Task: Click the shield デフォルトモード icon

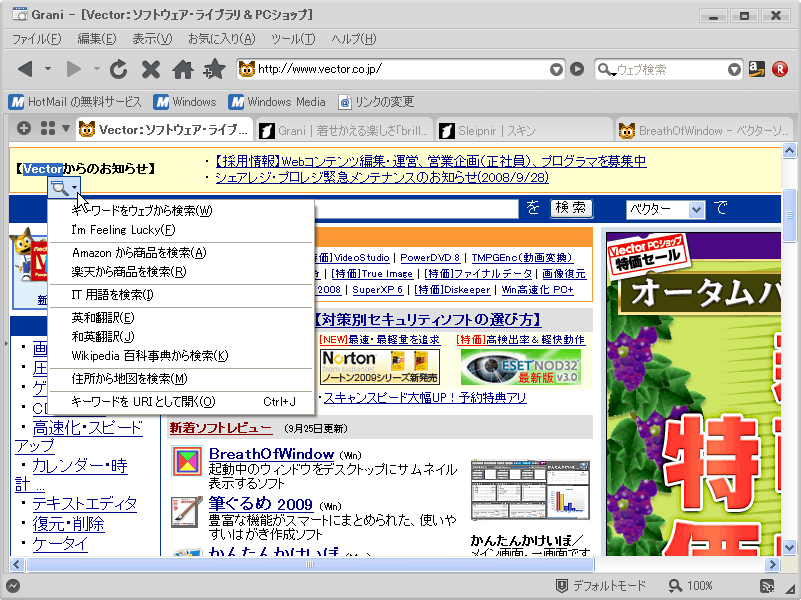Action: pos(562,586)
